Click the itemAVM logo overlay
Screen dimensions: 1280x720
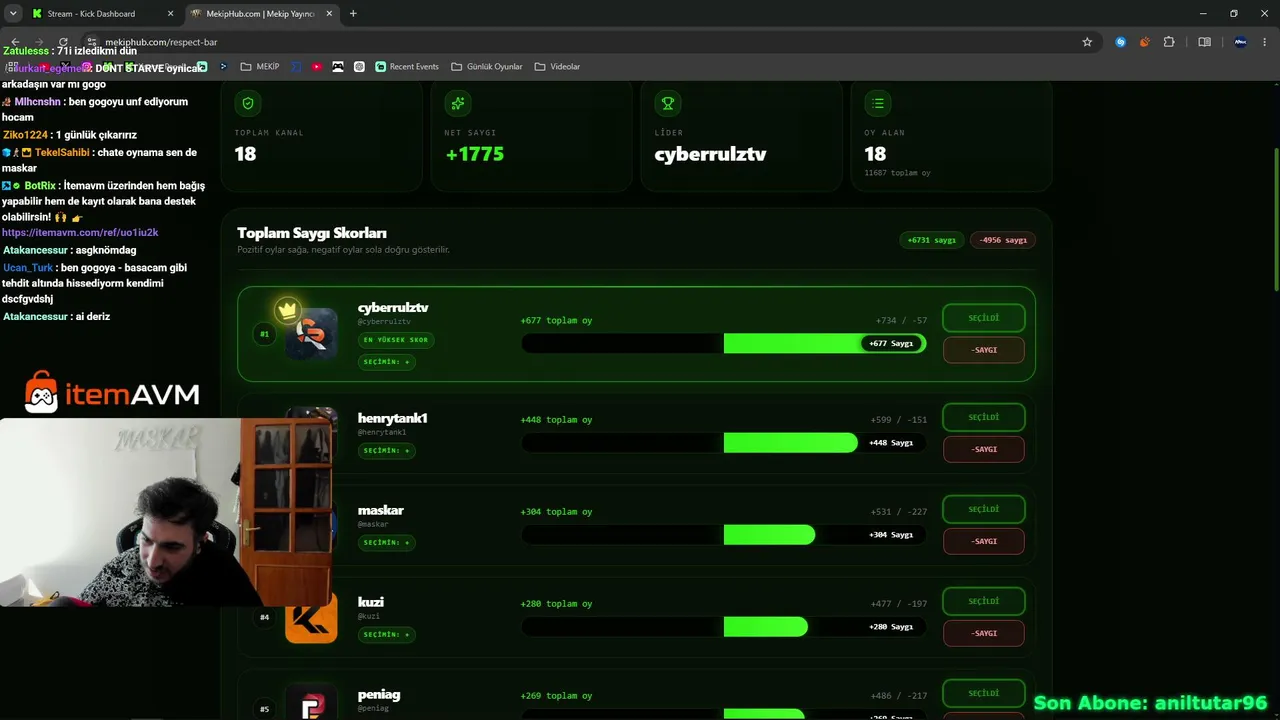[x=112, y=393]
